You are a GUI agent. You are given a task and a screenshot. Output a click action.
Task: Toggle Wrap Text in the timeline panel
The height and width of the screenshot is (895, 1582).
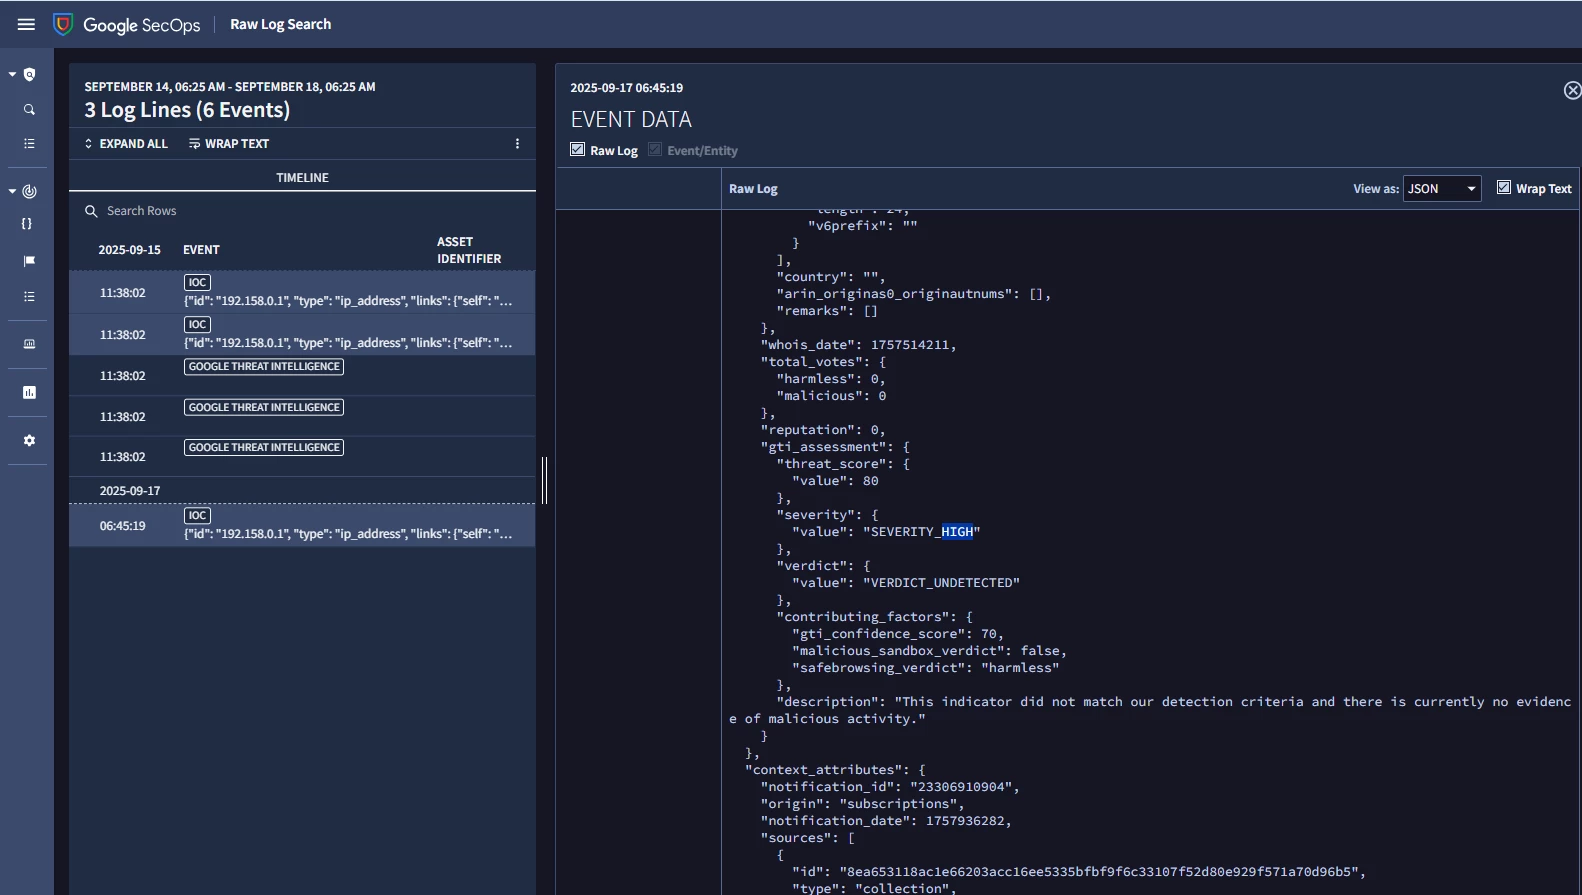click(229, 144)
